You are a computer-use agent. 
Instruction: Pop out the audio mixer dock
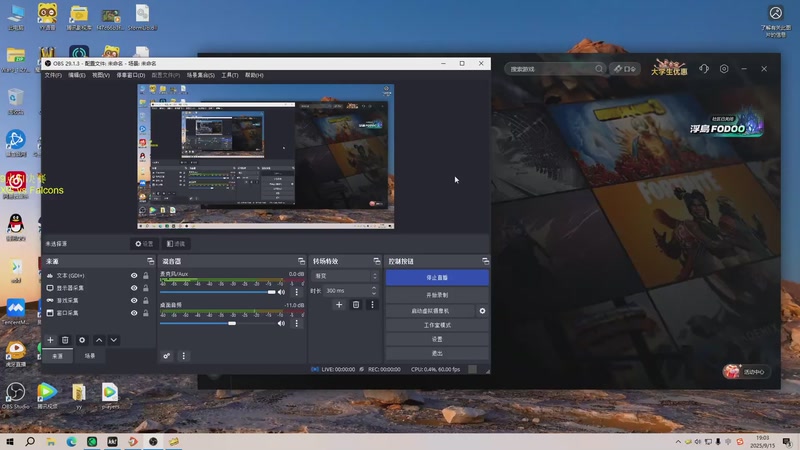301,261
